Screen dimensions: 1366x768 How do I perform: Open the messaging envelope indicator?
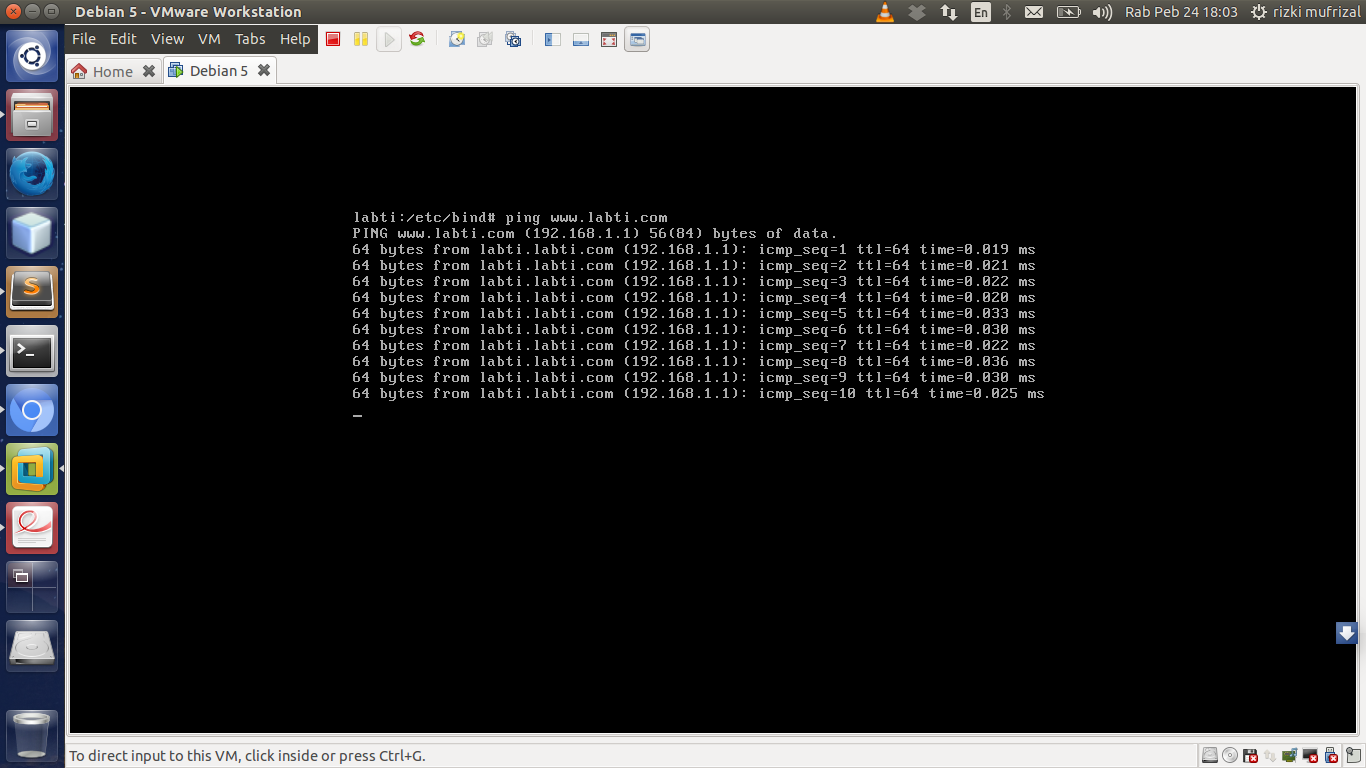click(x=1034, y=12)
